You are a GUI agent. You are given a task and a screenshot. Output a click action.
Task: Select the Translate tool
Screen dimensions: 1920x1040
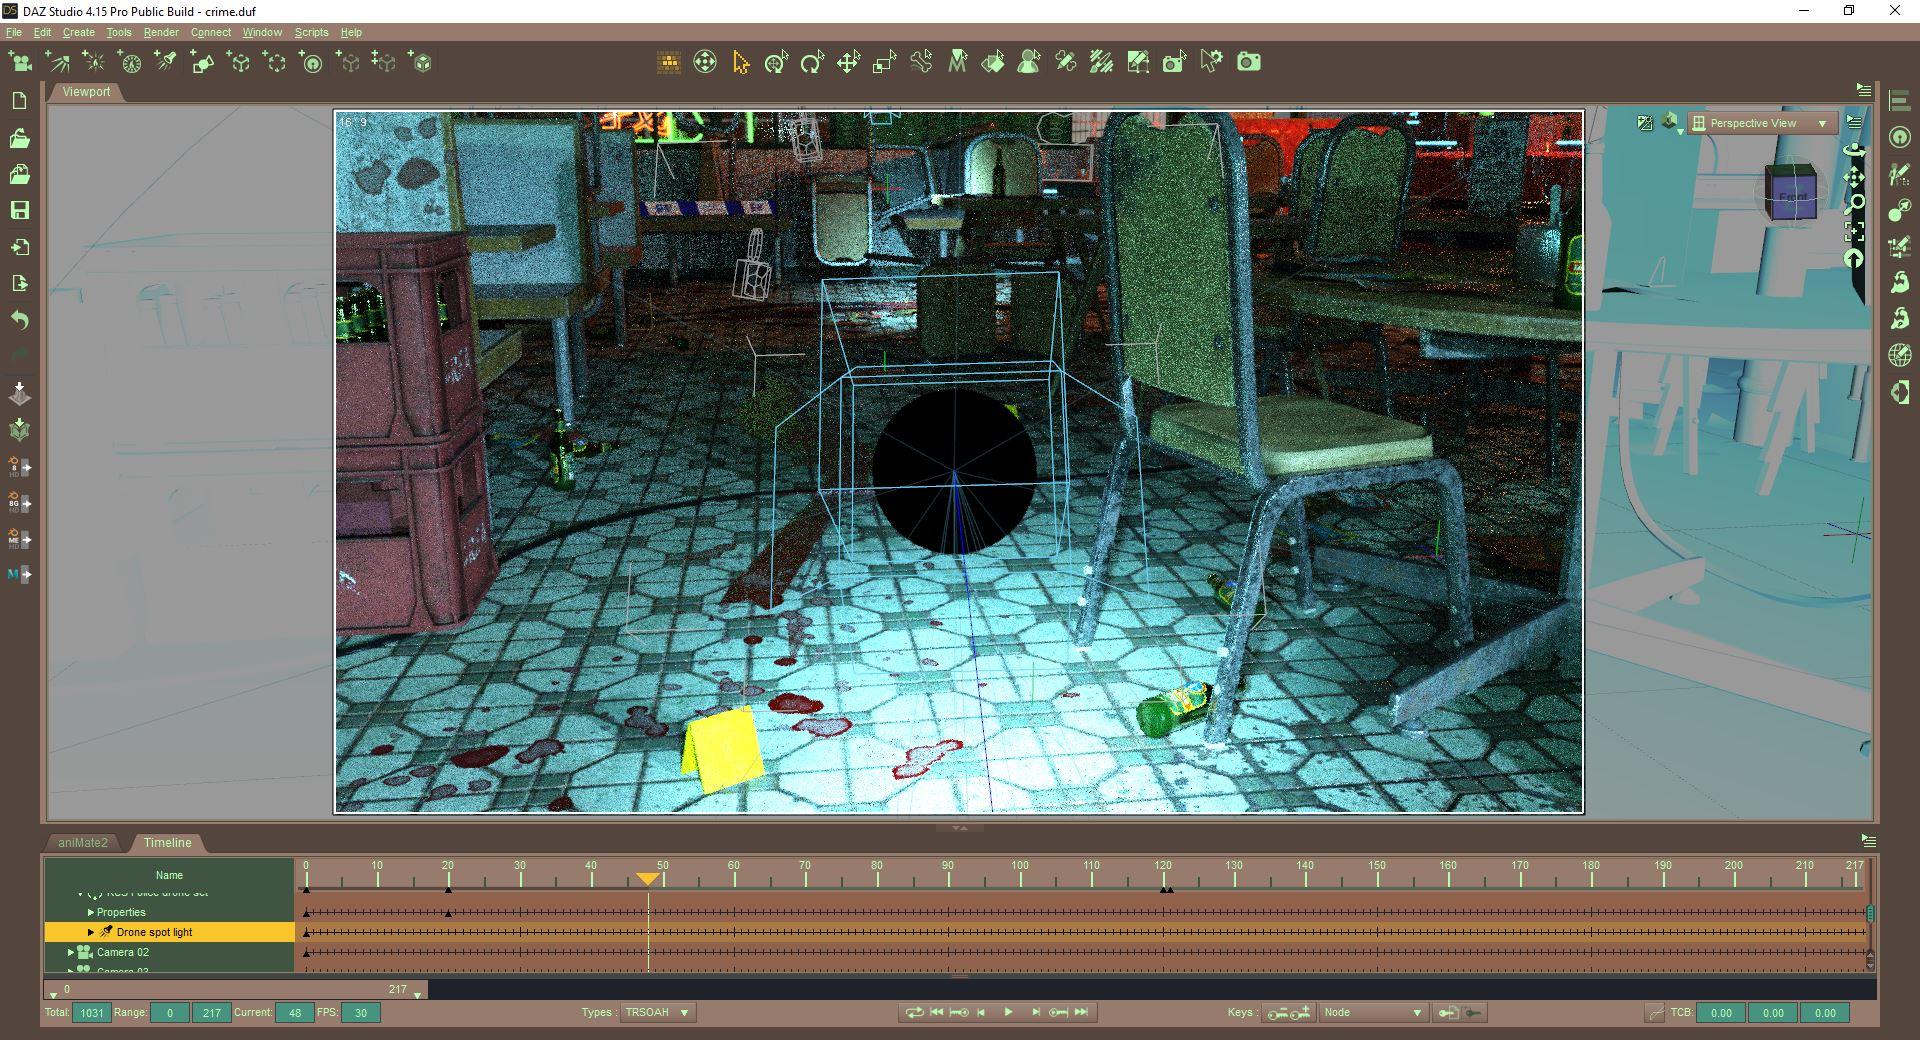[x=849, y=63]
